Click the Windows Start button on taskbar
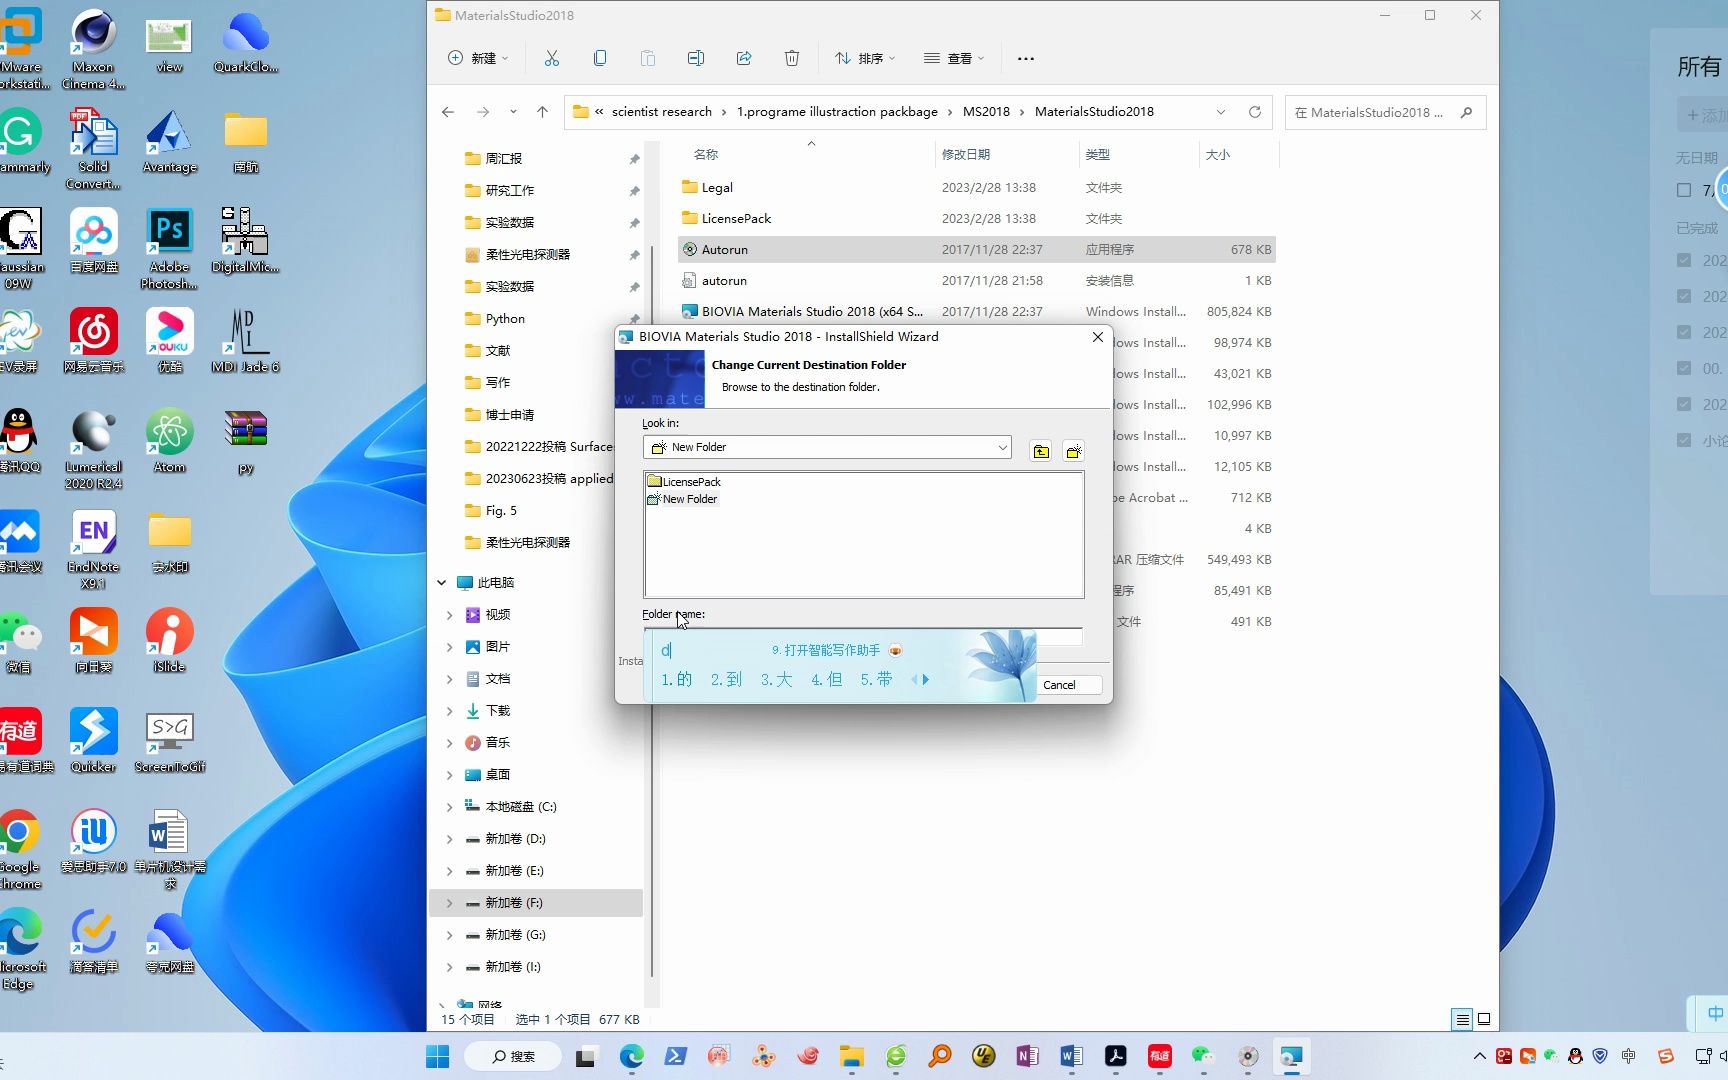This screenshot has height=1080, width=1728. click(x=438, y=1056)
